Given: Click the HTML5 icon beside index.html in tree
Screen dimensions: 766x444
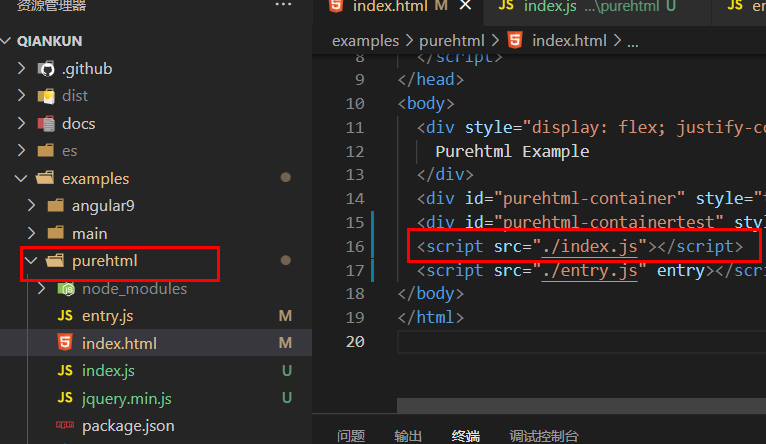Looking at the screenshot, I should (x=65, y=343).
